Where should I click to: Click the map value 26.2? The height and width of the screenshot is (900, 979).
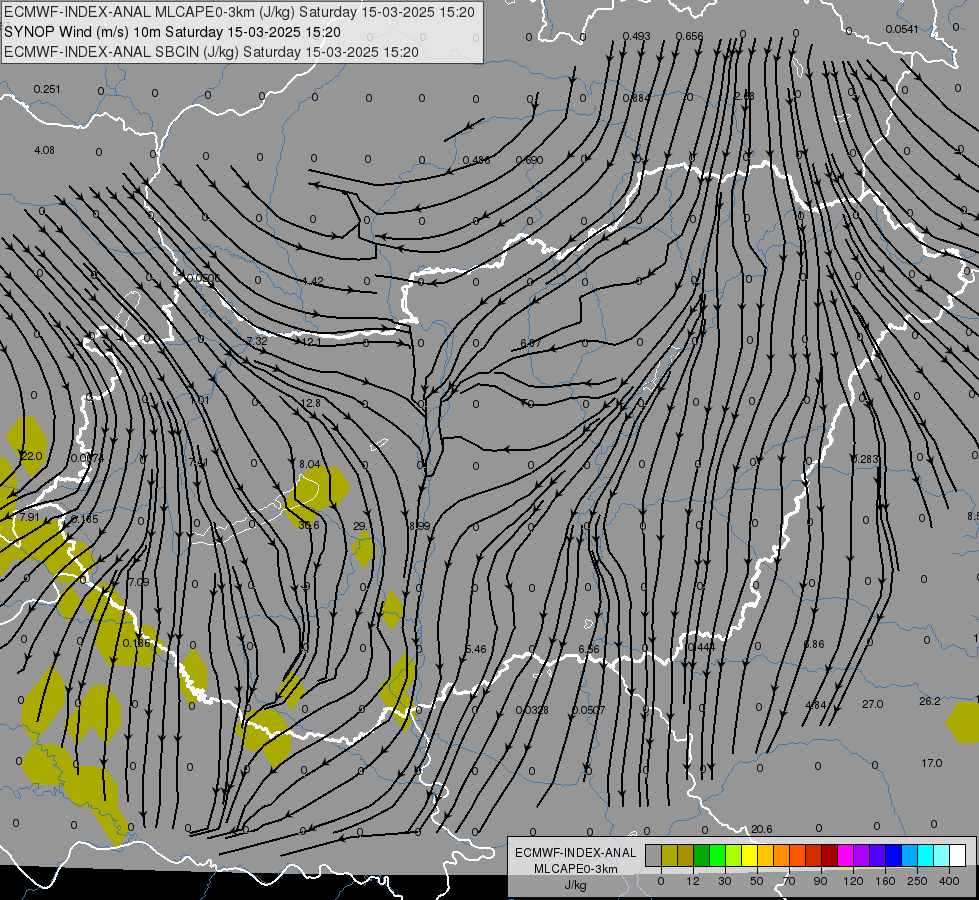(x=930, y=701)
